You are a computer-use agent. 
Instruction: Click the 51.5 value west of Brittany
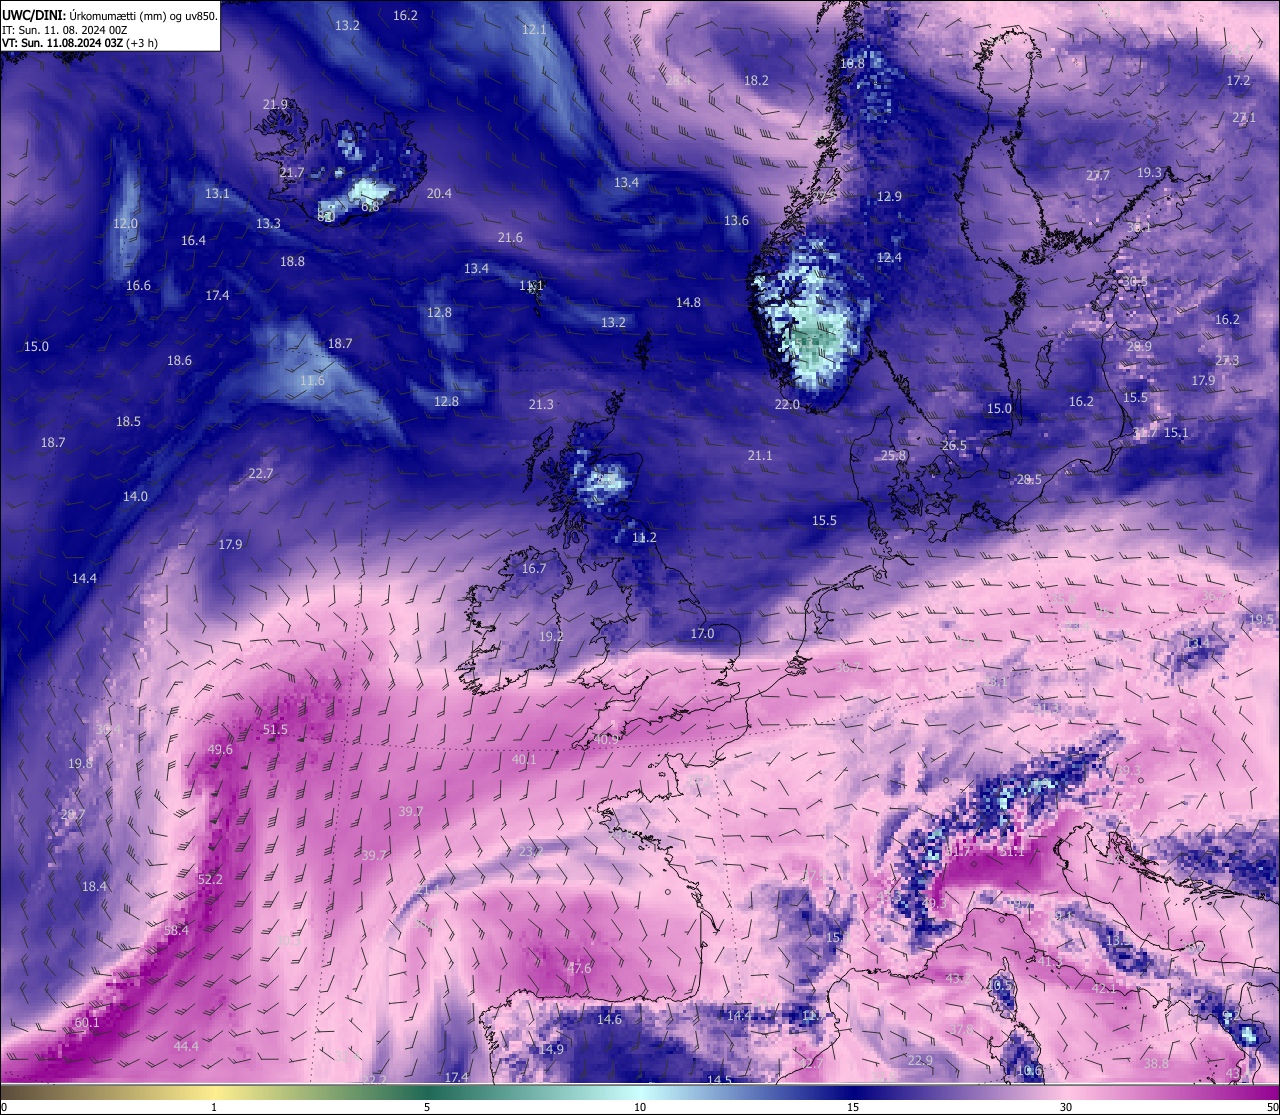tap(275, 730)
